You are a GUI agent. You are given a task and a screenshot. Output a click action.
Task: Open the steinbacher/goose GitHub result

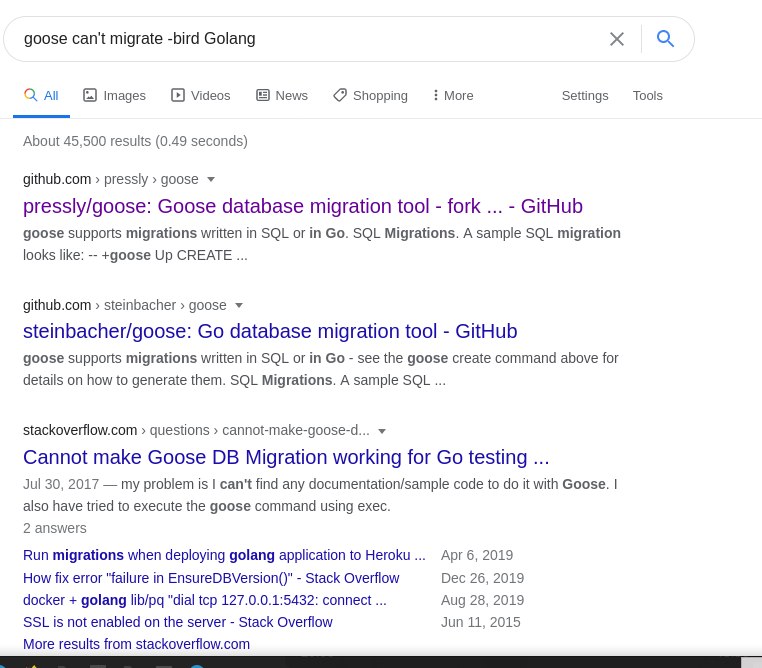(x=270, y=331)
